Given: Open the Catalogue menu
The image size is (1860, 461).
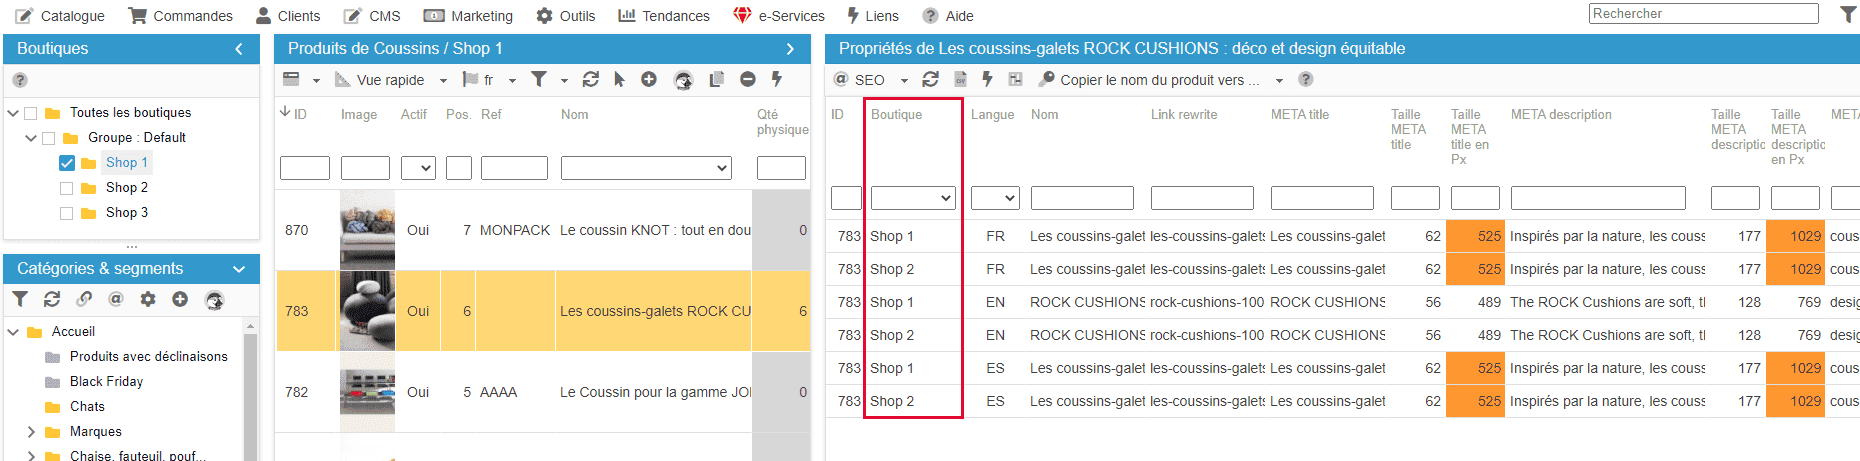Looking at the screenshot, I should click(60, 16).
